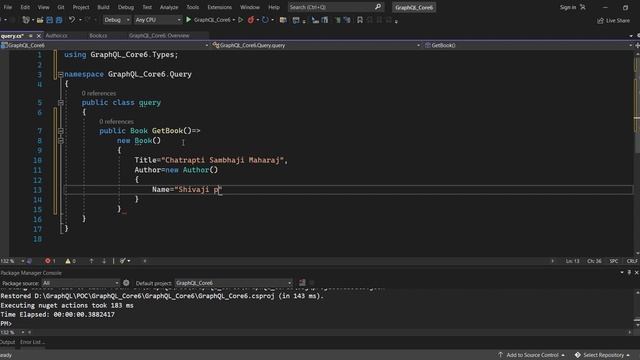Click the SPC indentation indicator
This screenshot has height=360, width=640.
click(x=613, y=261)
